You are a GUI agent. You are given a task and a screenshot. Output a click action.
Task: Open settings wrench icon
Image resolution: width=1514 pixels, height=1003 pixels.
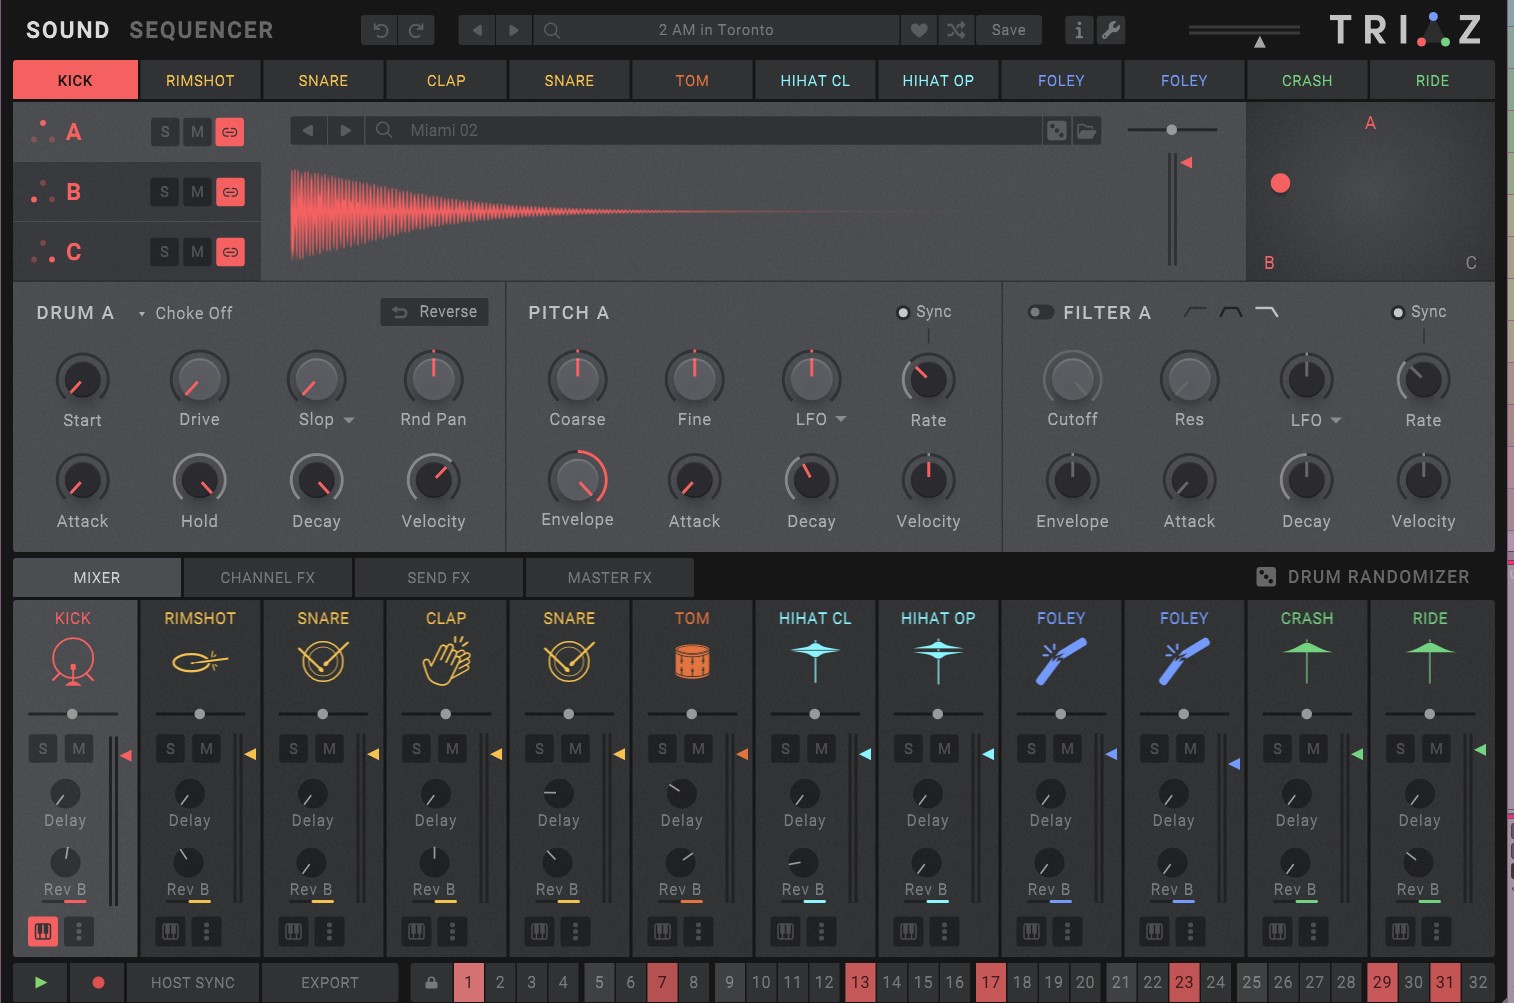tap(1111, 30)
